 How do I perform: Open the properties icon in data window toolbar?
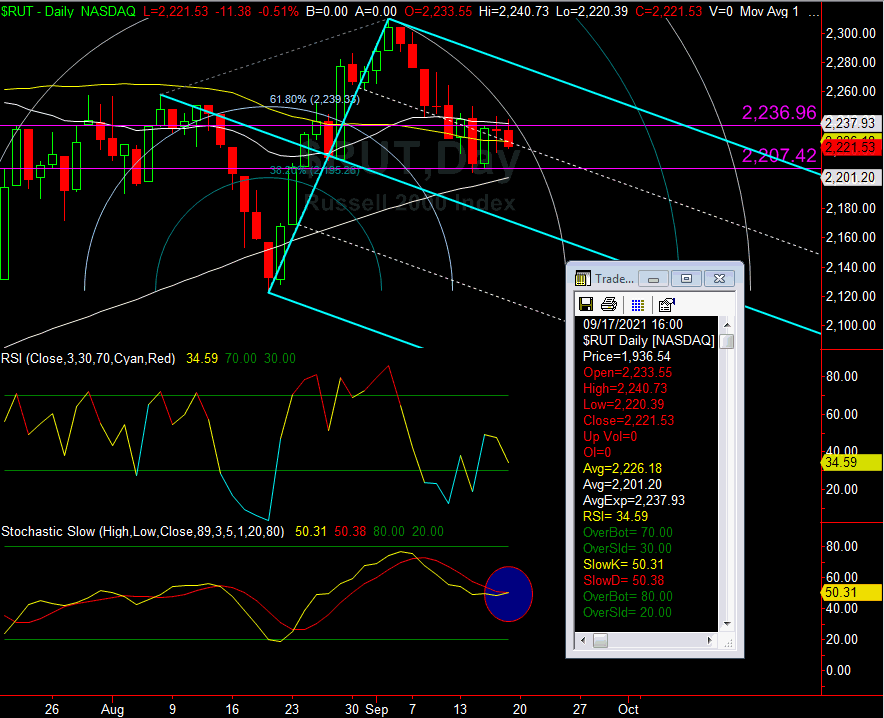[x=667, y=304]
